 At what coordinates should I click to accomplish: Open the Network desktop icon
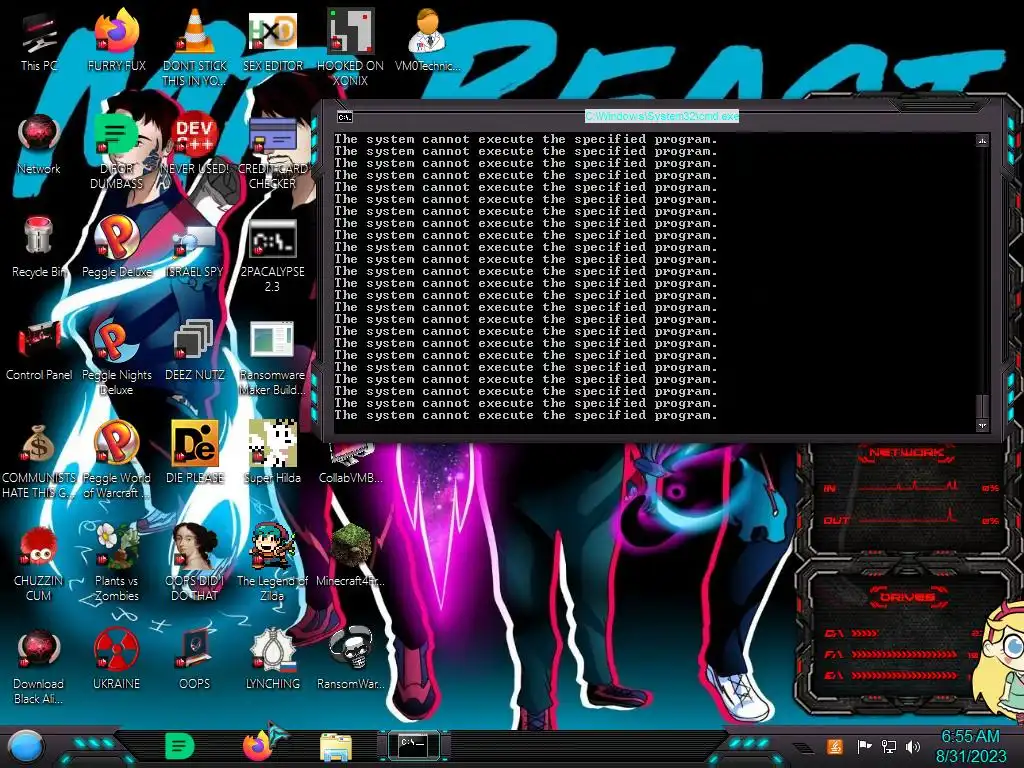click(39, 145)
